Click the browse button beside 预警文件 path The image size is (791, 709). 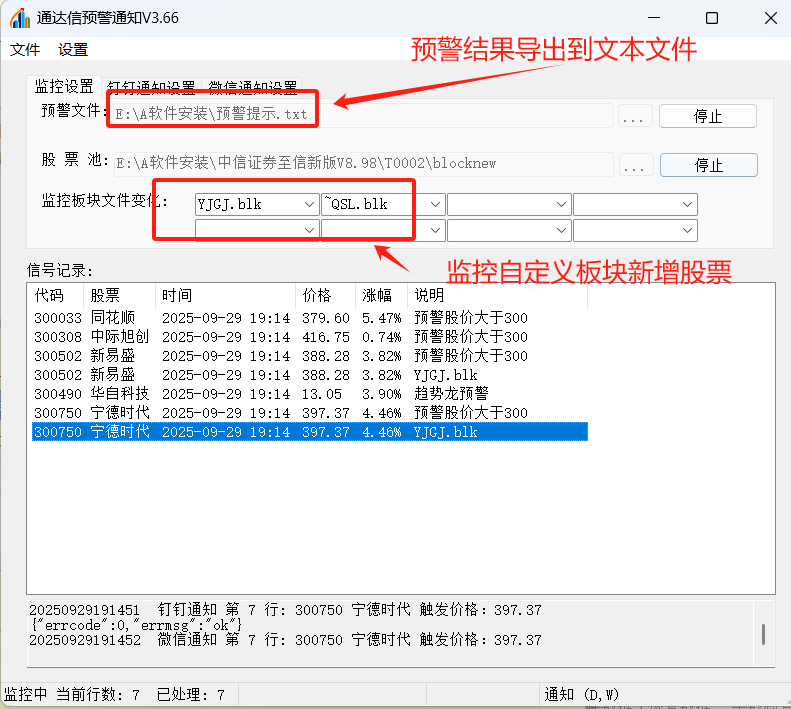634,117
